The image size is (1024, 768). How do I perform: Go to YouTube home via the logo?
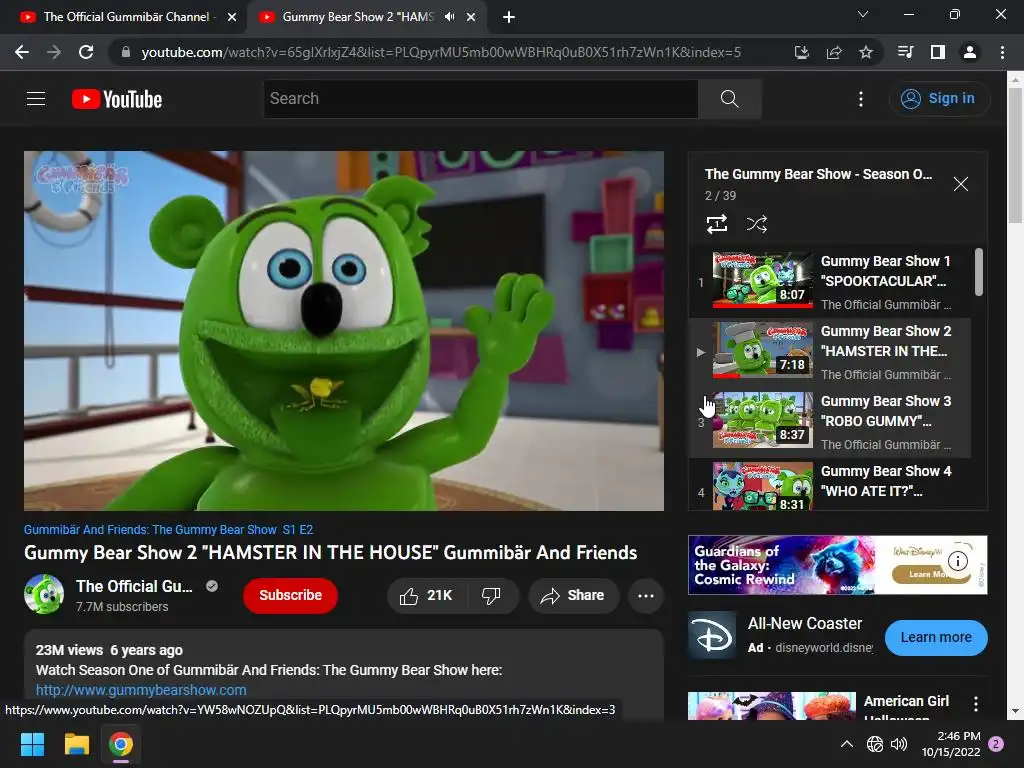117,99
